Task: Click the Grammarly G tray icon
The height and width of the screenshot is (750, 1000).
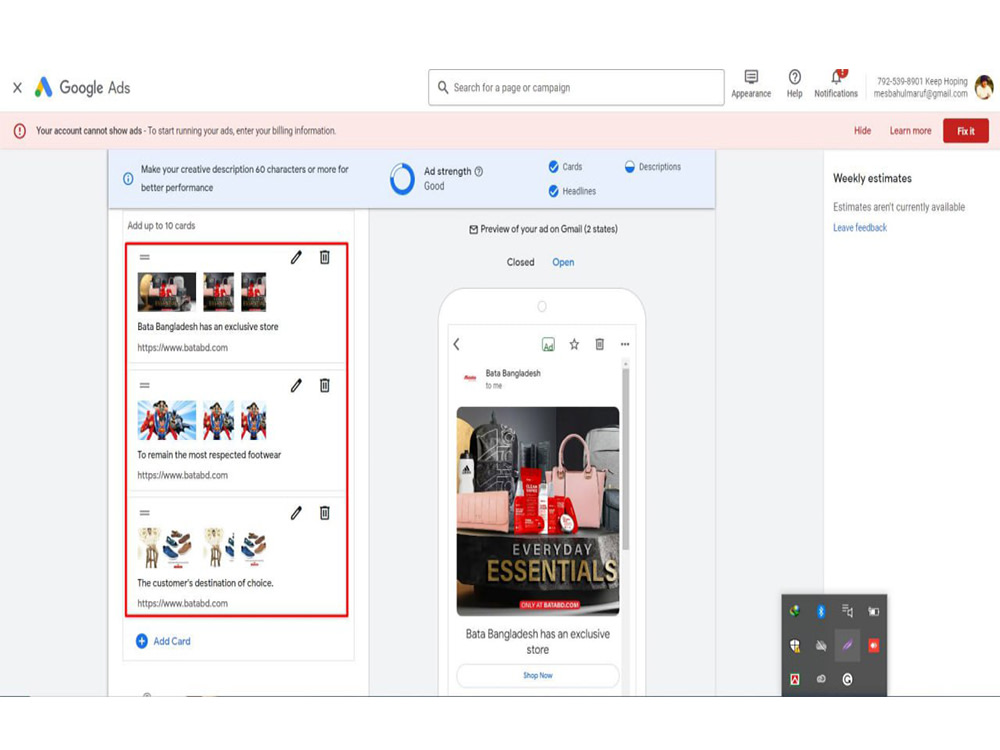Action: click(x=847, y=679)
